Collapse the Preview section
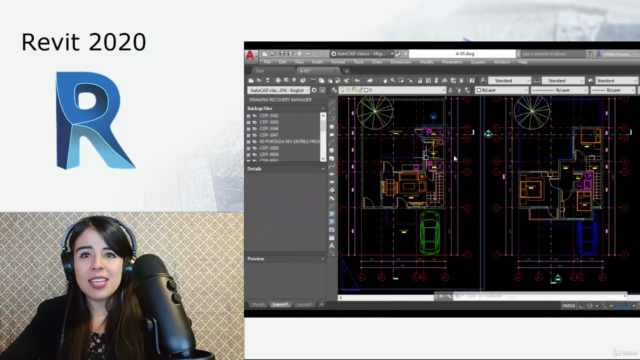Screen dimensions: 640x360 point(323,259)
